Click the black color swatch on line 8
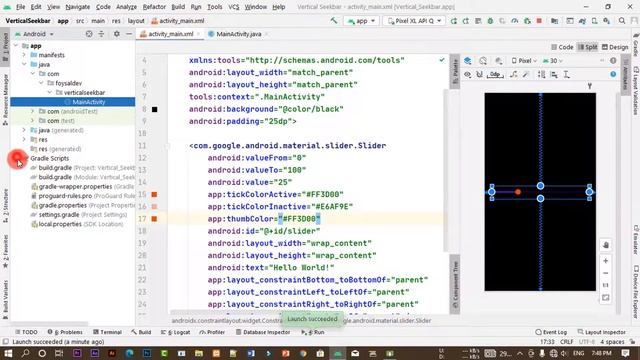Screen dimensions: 640x360 click(x=154, y=109)
